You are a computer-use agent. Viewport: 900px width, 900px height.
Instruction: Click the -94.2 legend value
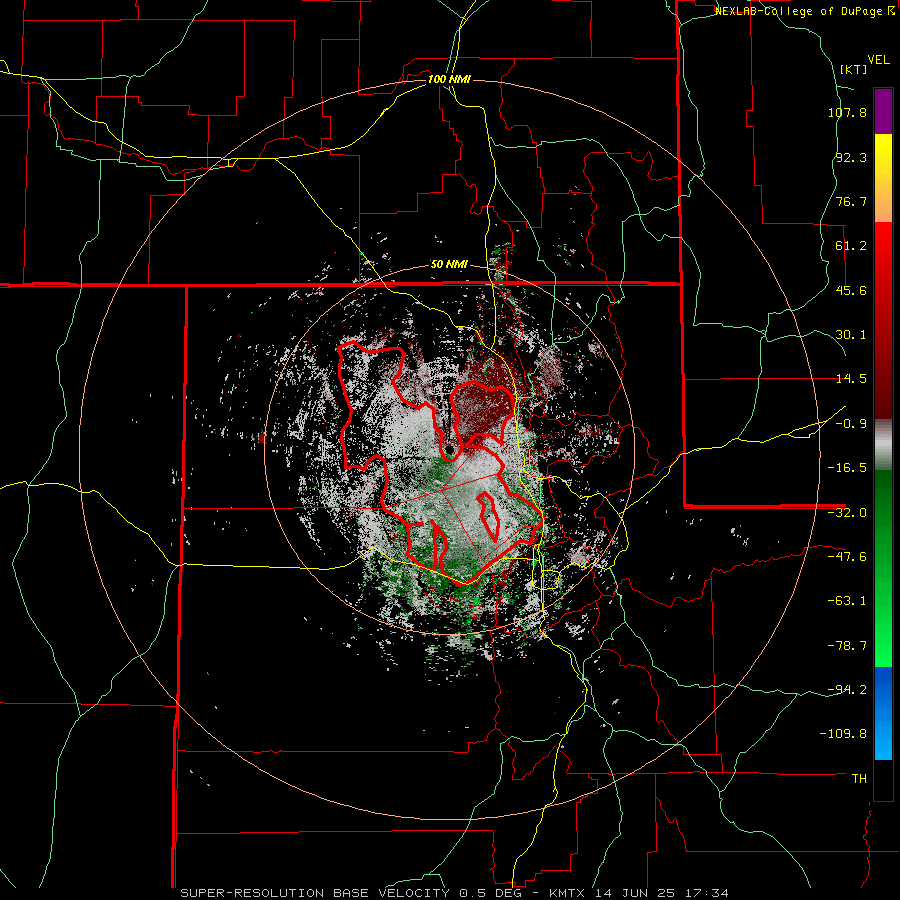click(847, 690)
